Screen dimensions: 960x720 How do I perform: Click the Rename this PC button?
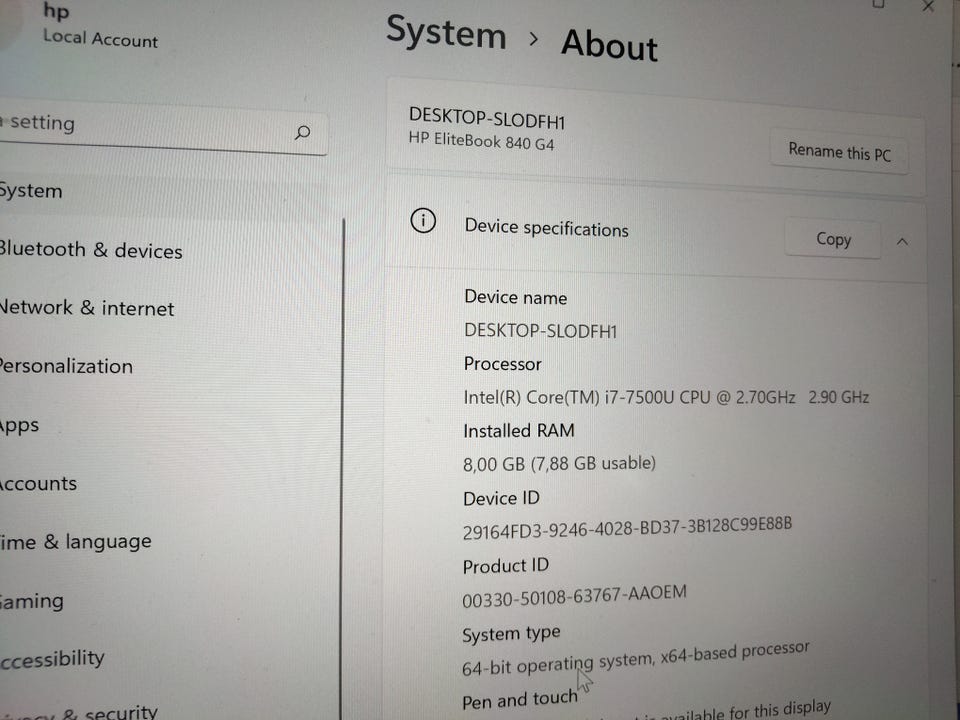(x=839, y=151)
